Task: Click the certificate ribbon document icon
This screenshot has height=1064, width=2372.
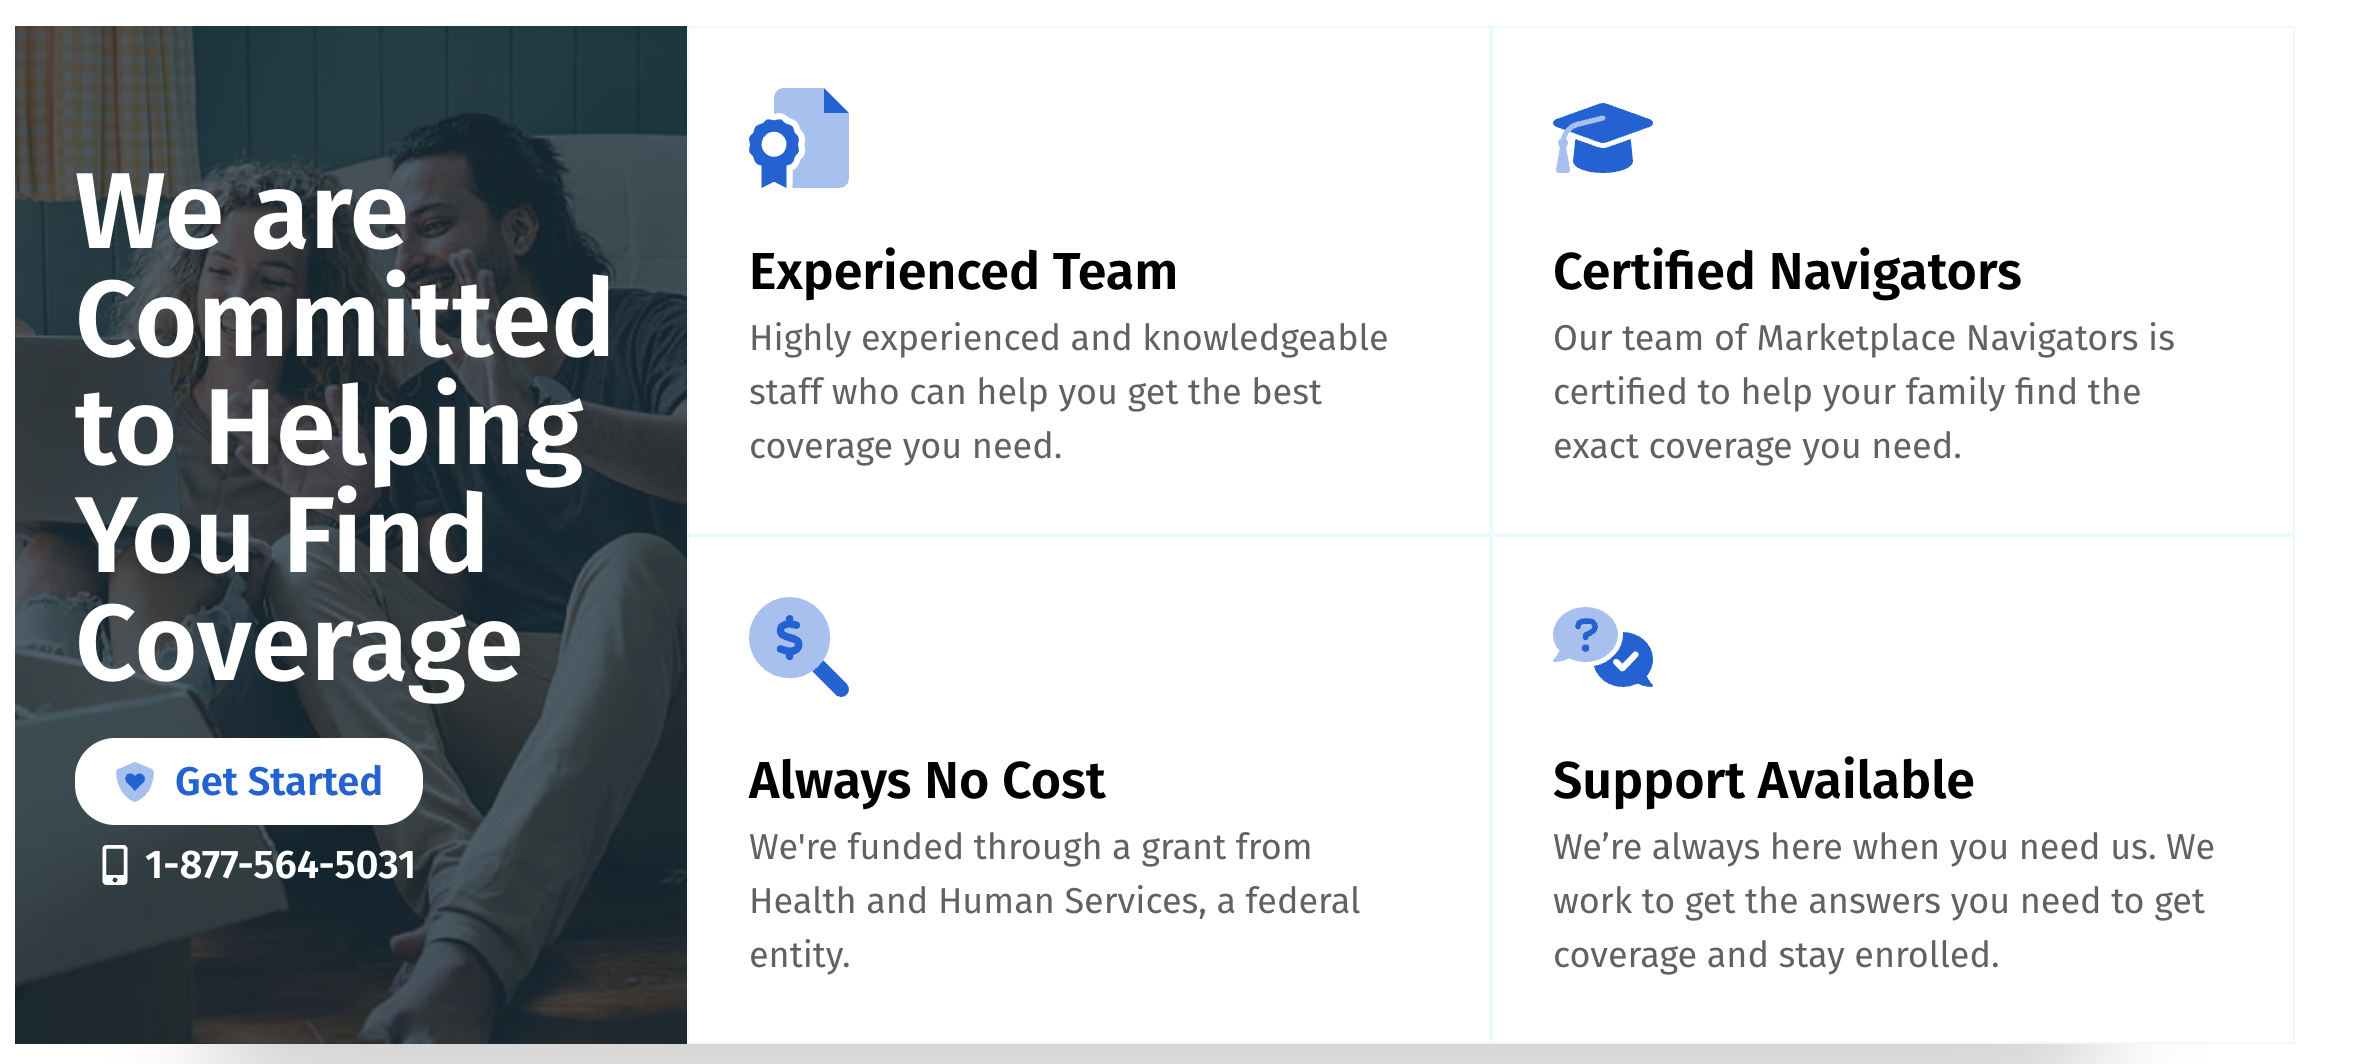Action: [799, 138]
